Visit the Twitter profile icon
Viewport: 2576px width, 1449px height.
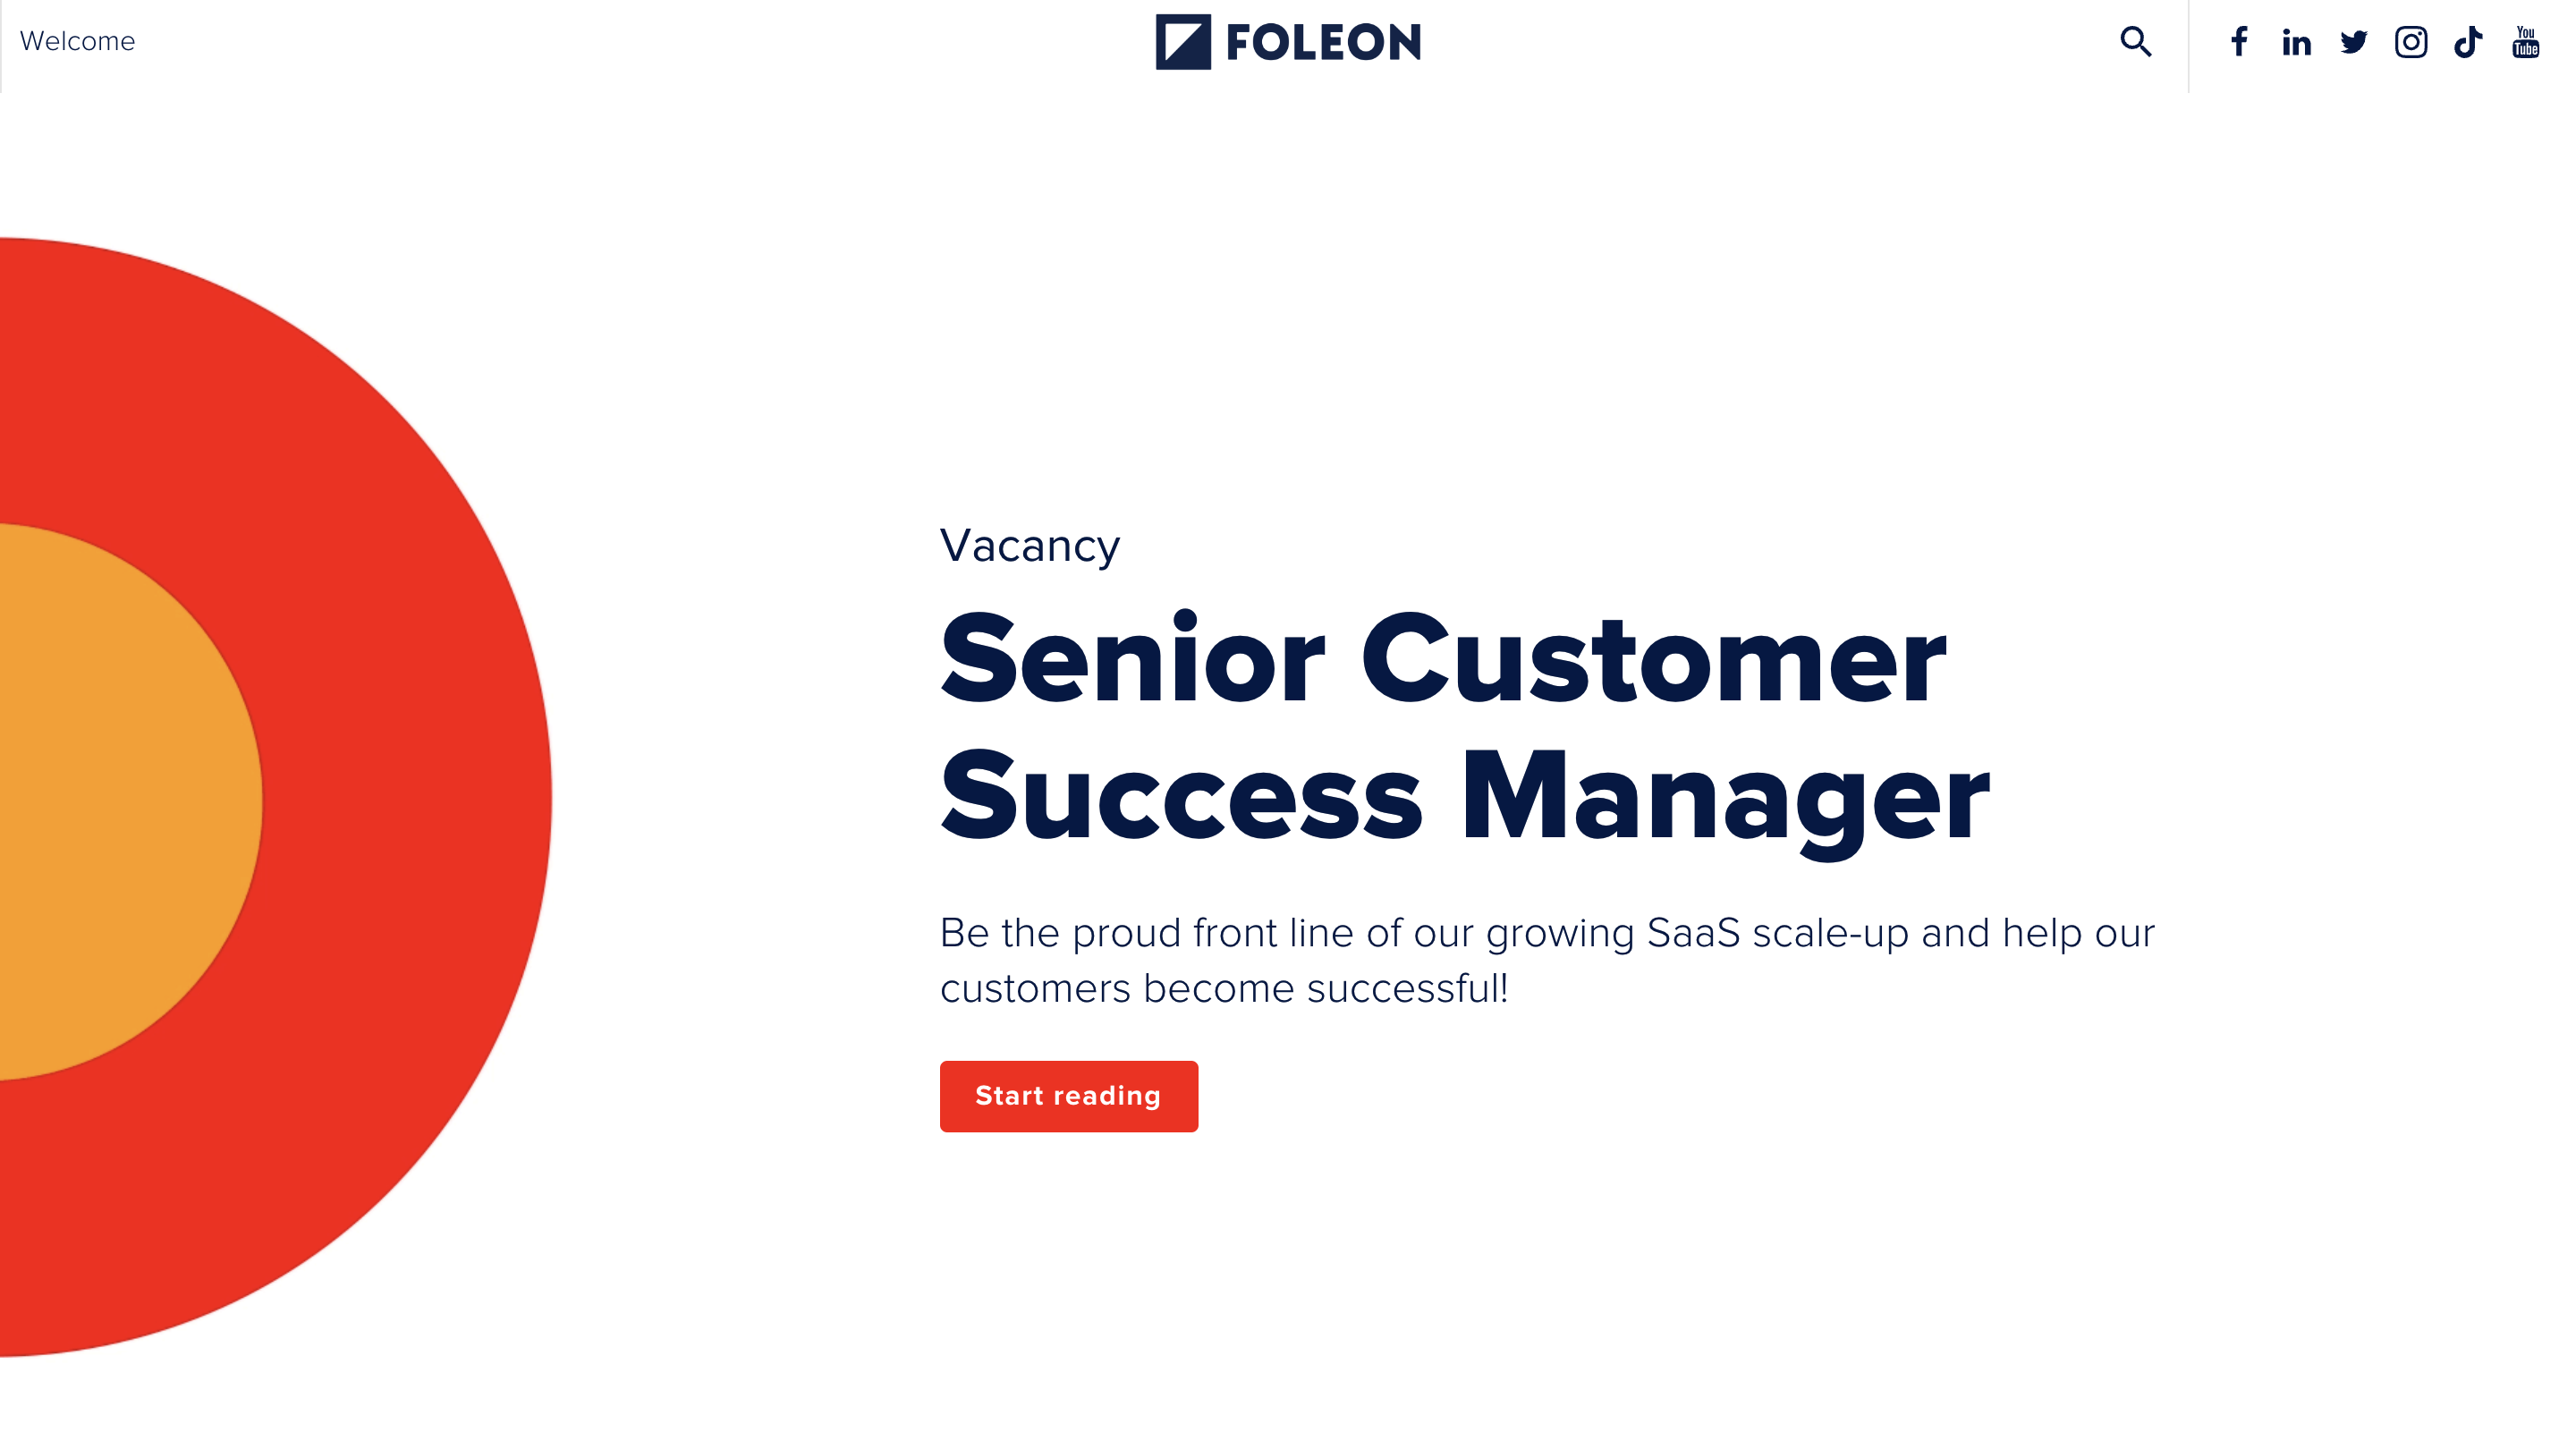(2353, 42)
